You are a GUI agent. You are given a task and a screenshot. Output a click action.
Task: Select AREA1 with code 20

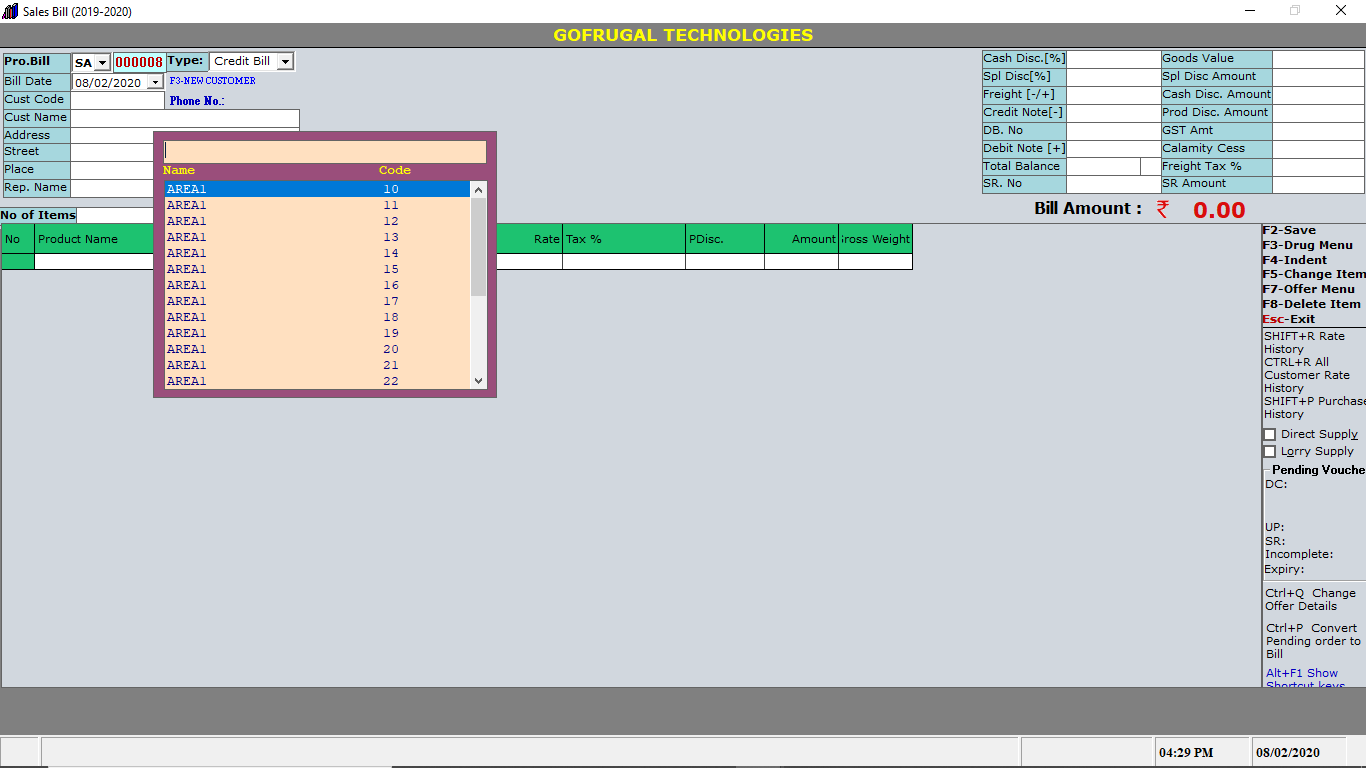(317, 349)
